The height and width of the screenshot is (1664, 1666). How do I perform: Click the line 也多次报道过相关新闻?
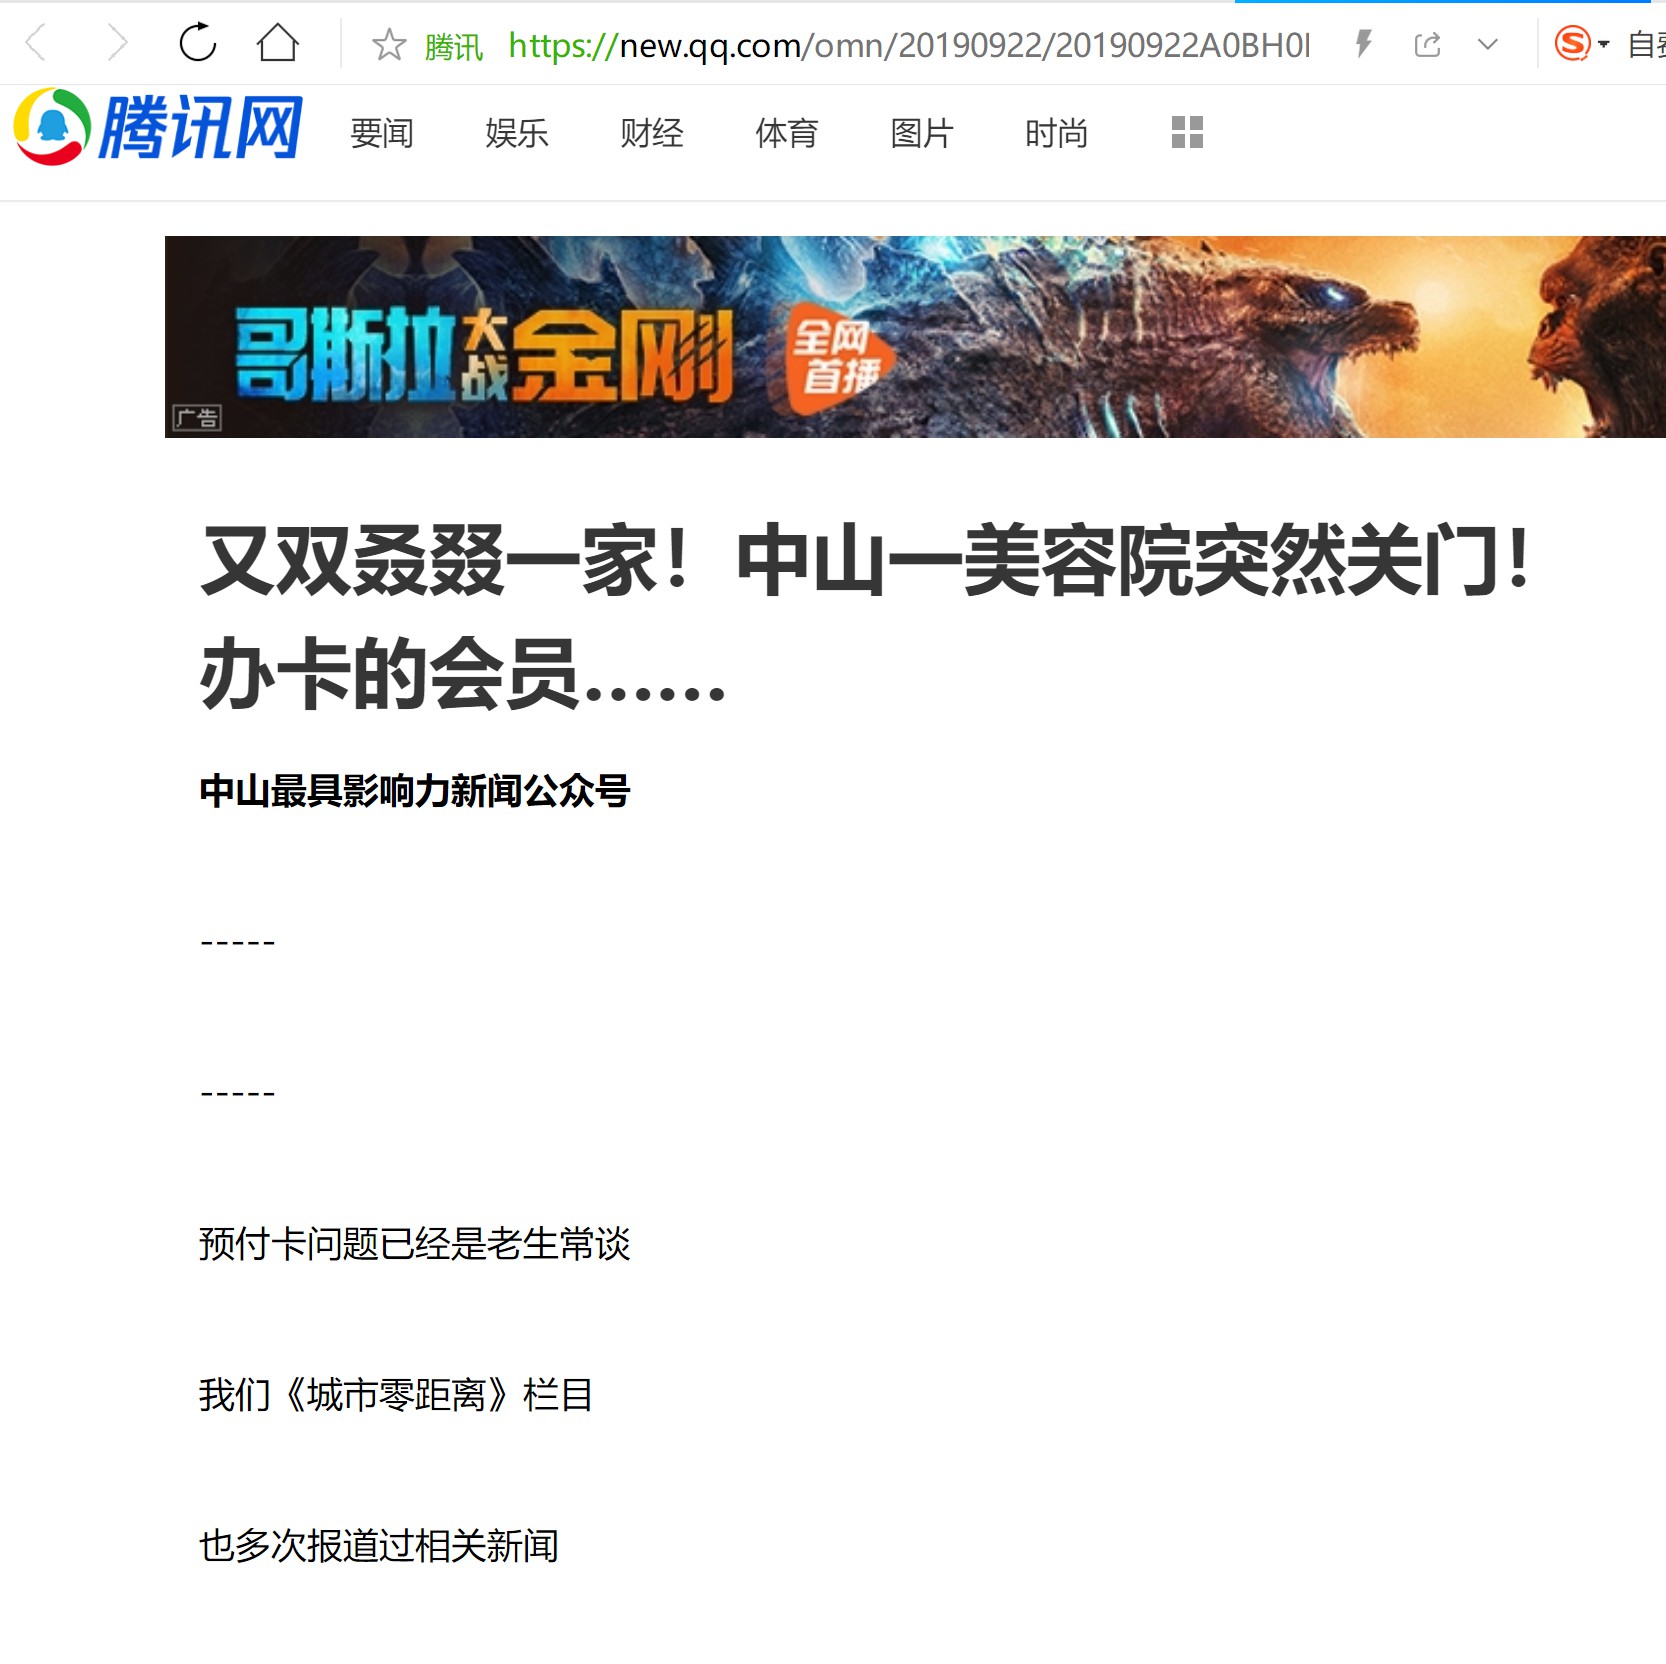point(379,1546)
